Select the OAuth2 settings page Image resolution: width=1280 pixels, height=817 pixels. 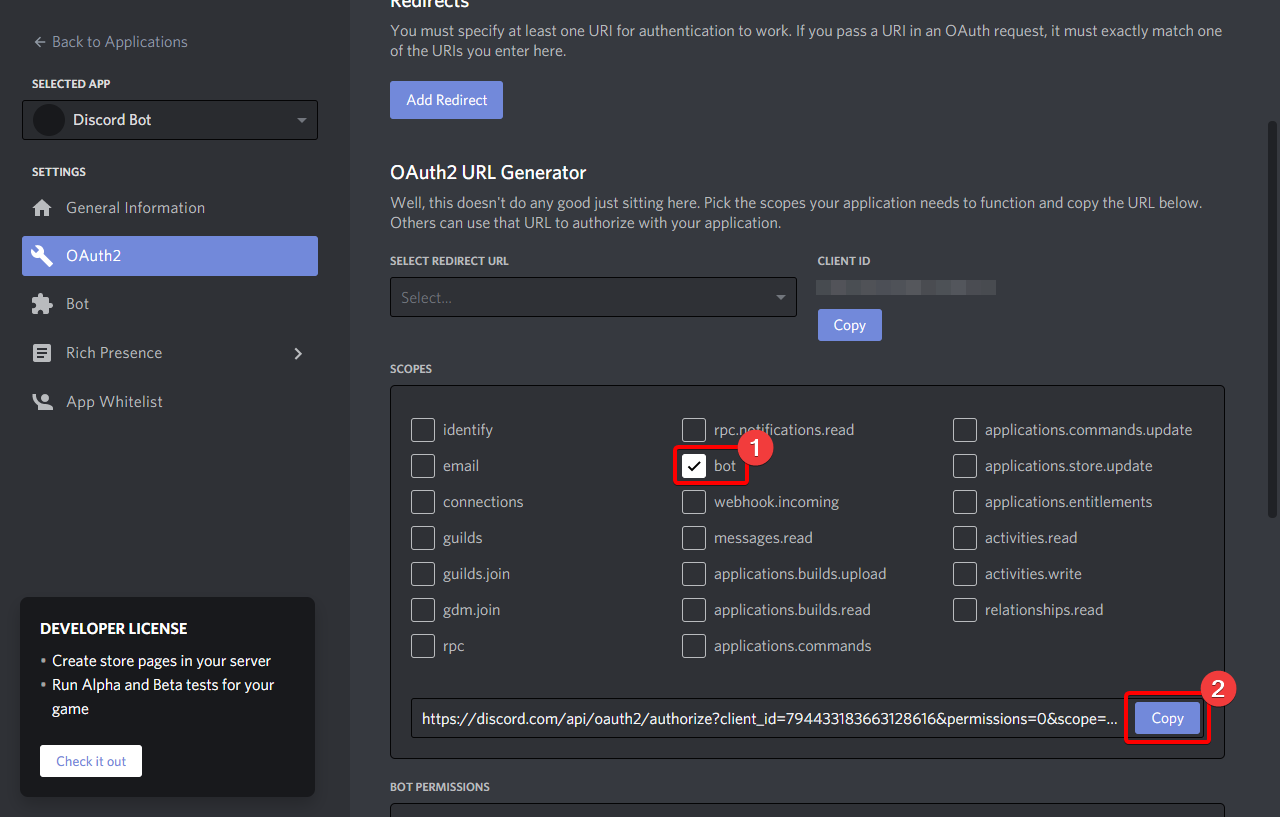[170, 256]
